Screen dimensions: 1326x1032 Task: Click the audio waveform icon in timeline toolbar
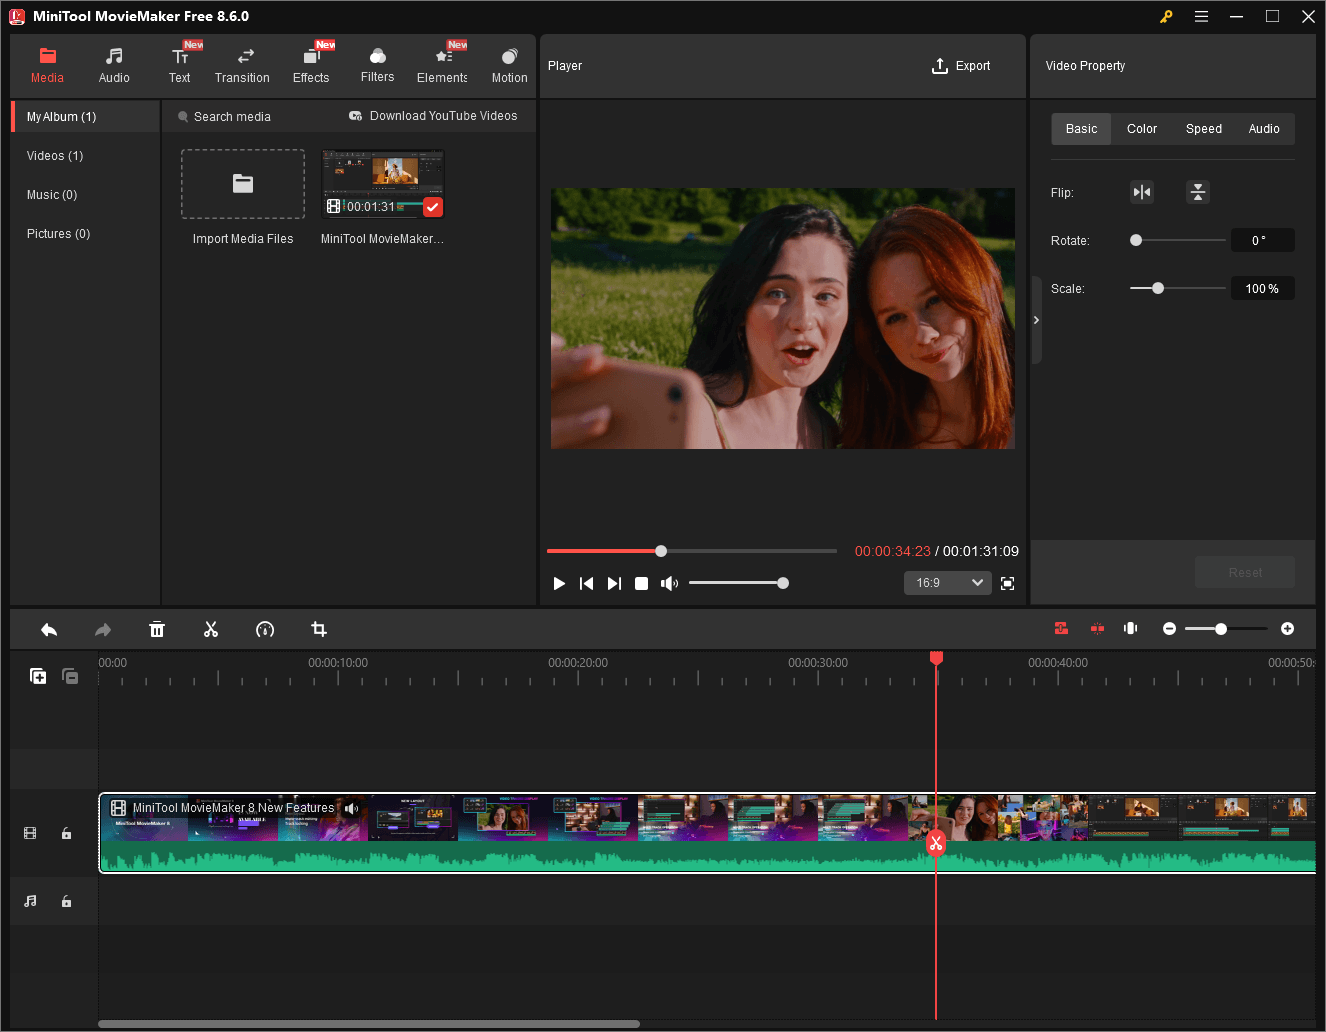(1131, 628)
